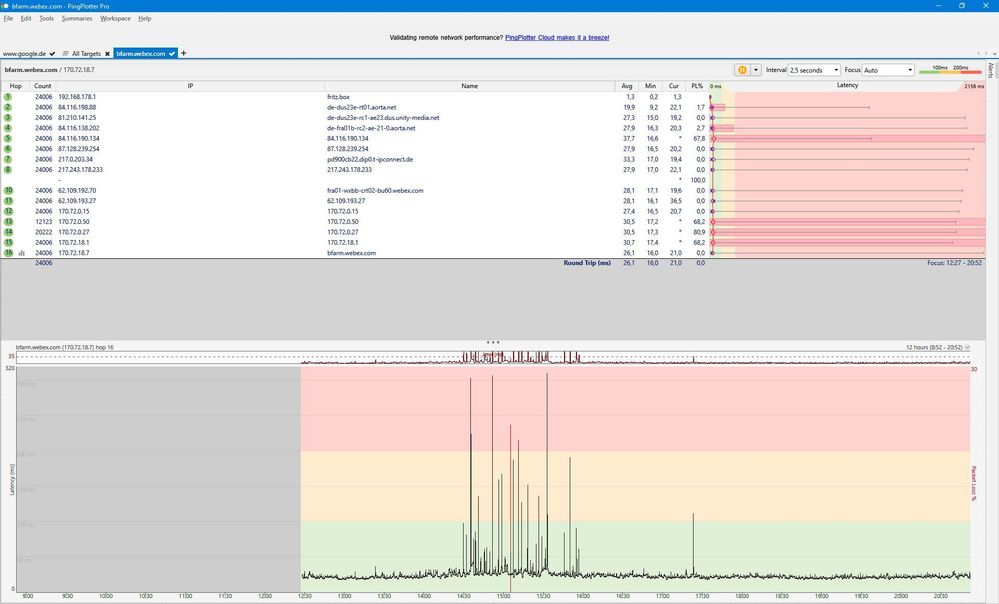
Task: Pause the trace with the orange button
Action: pos(742,70)
